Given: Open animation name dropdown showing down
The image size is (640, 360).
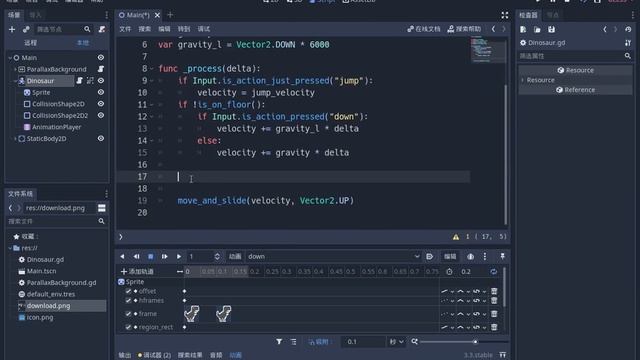Looking at the screenshot, I should click(x=333, y=256).
